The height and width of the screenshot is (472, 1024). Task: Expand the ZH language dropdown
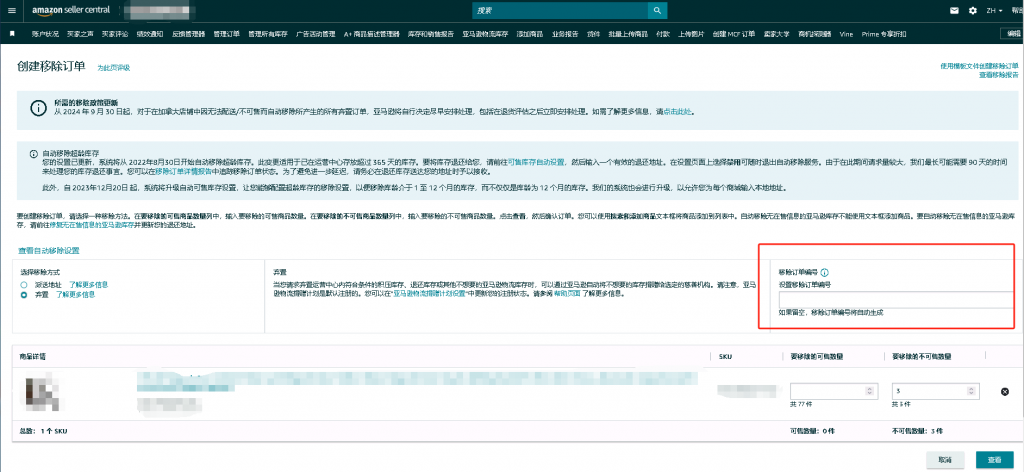[x=995, y=11]
